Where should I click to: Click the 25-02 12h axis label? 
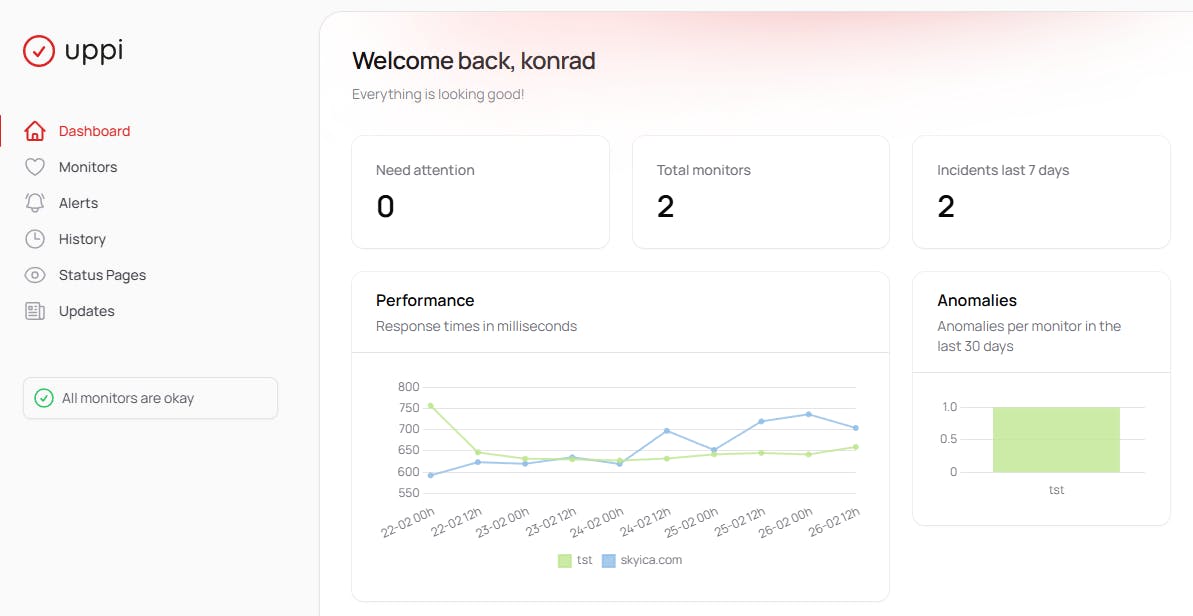pyautogui.click(x=740, y=522)
